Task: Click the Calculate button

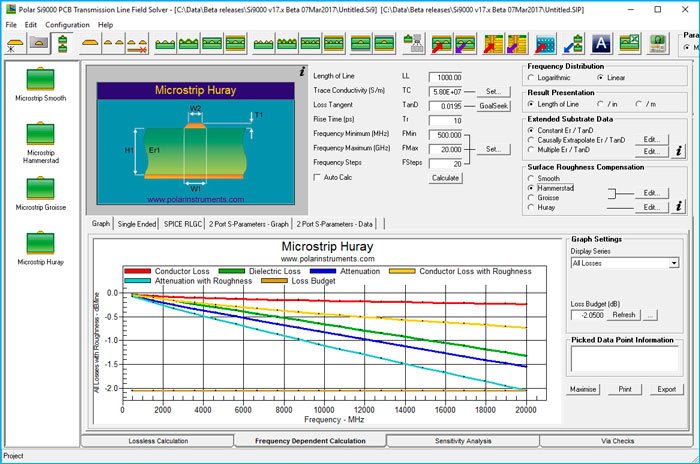Action: [x=445, y=178]
